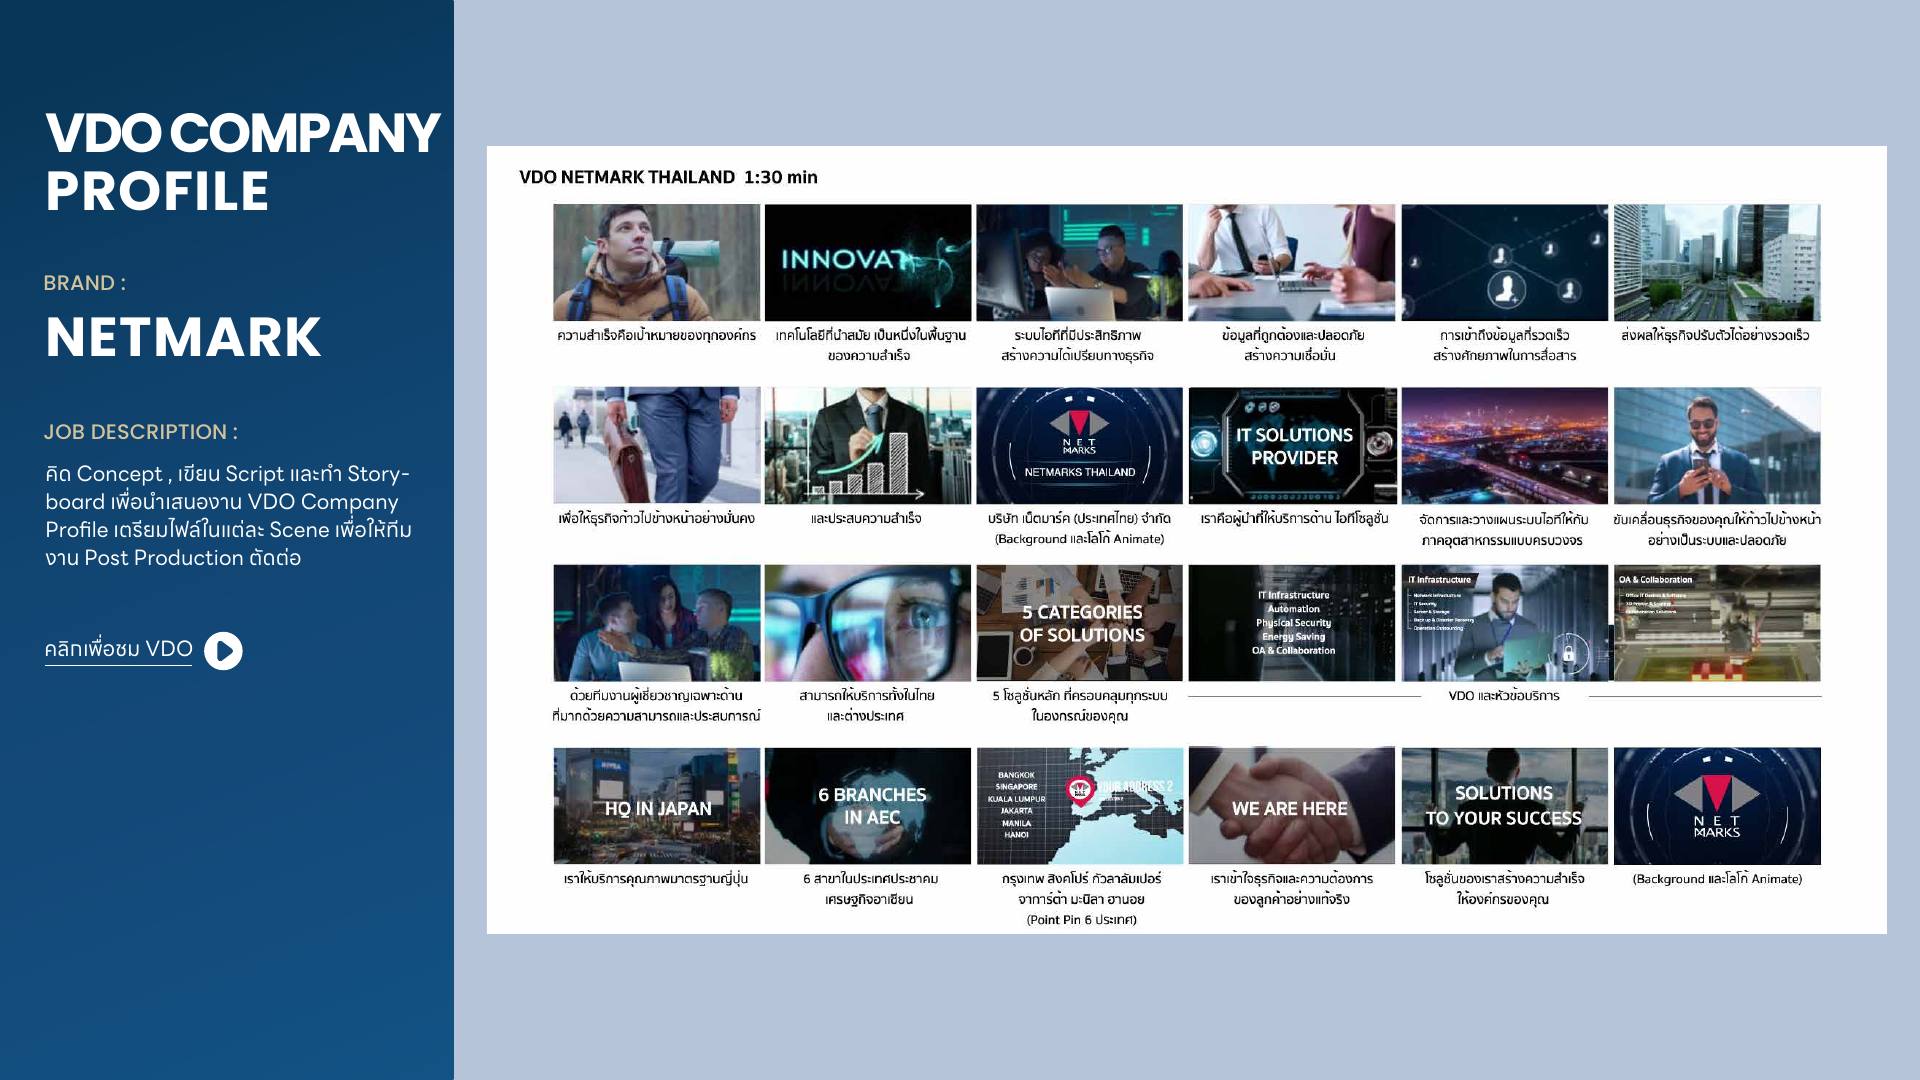Select caption บริษัท เน็ตมาร์ค (ประเทศไทย) จำกัด
Viewport: 1920px width, 1080px height.
click(x=1079, y=519)
